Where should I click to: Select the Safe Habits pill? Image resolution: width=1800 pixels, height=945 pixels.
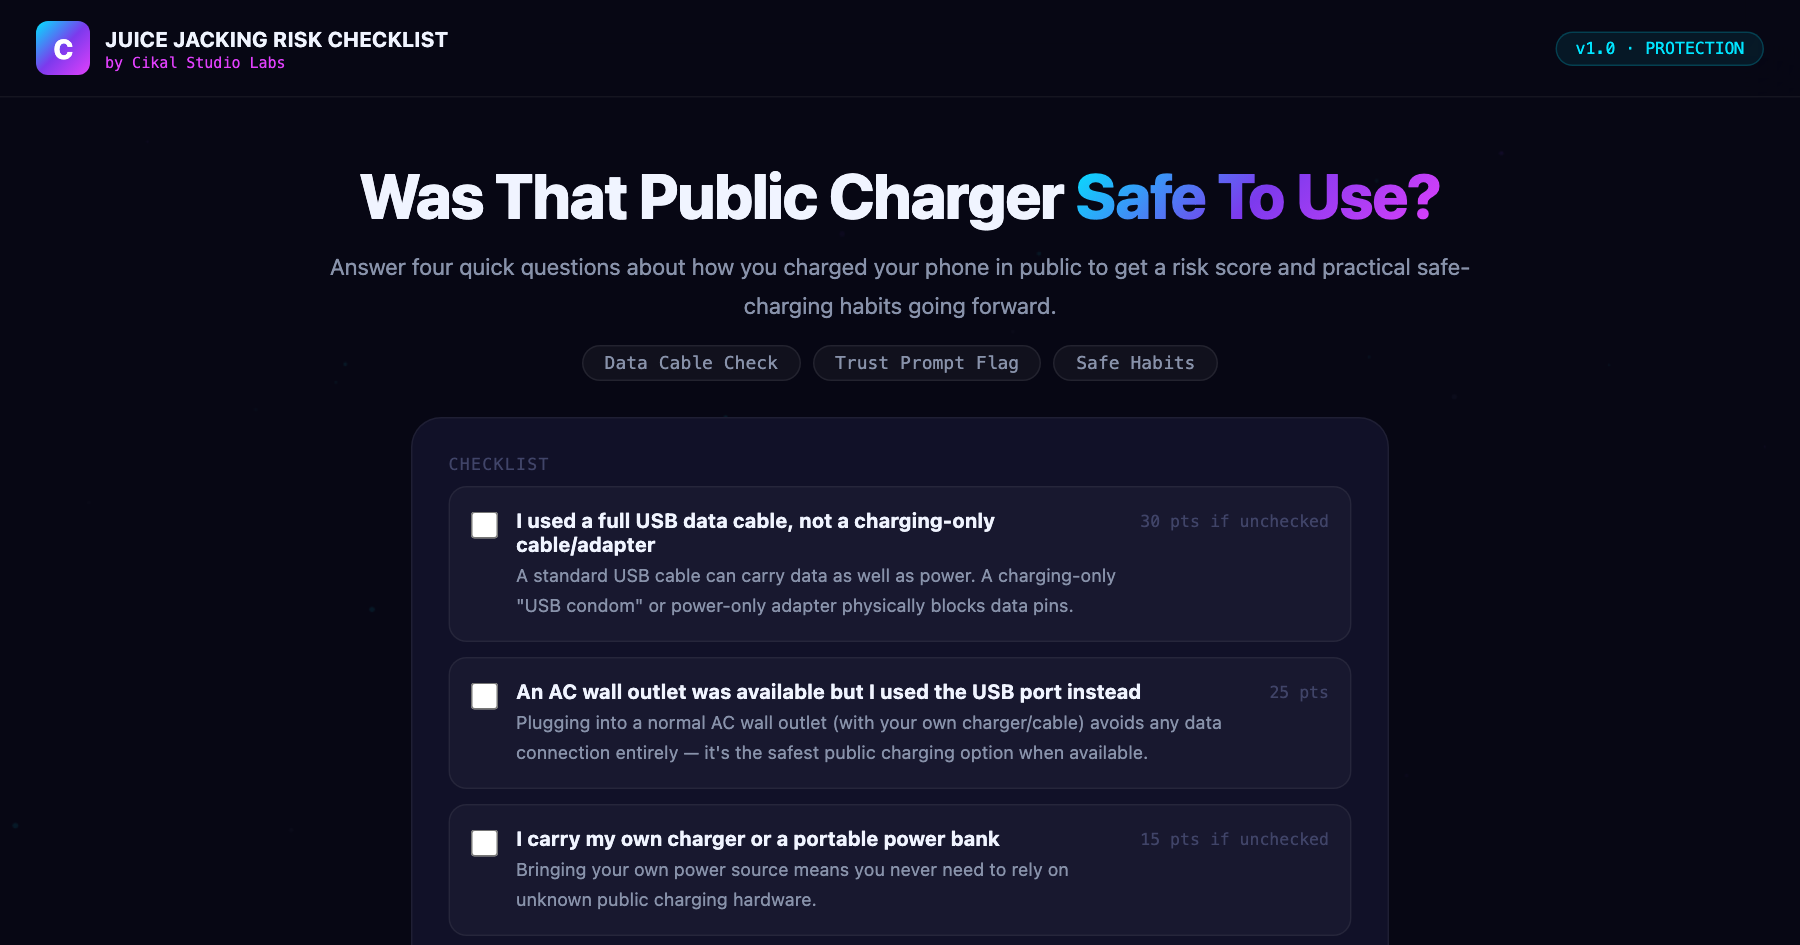coord(1135,363)
